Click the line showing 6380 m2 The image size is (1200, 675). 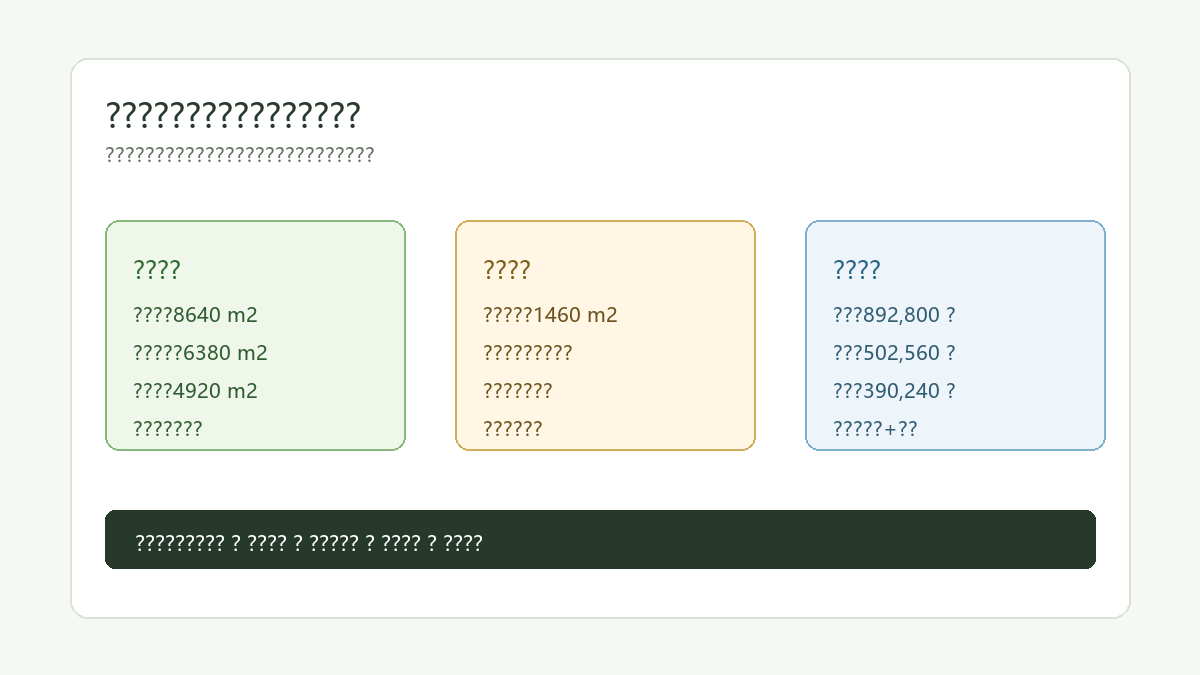(201, 353)
